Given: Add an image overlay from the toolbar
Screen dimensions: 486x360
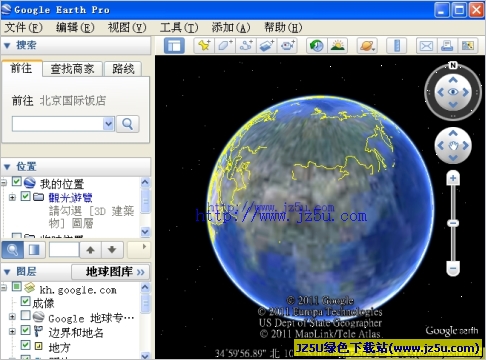Looking at the screenshot, I should point(267,45).
